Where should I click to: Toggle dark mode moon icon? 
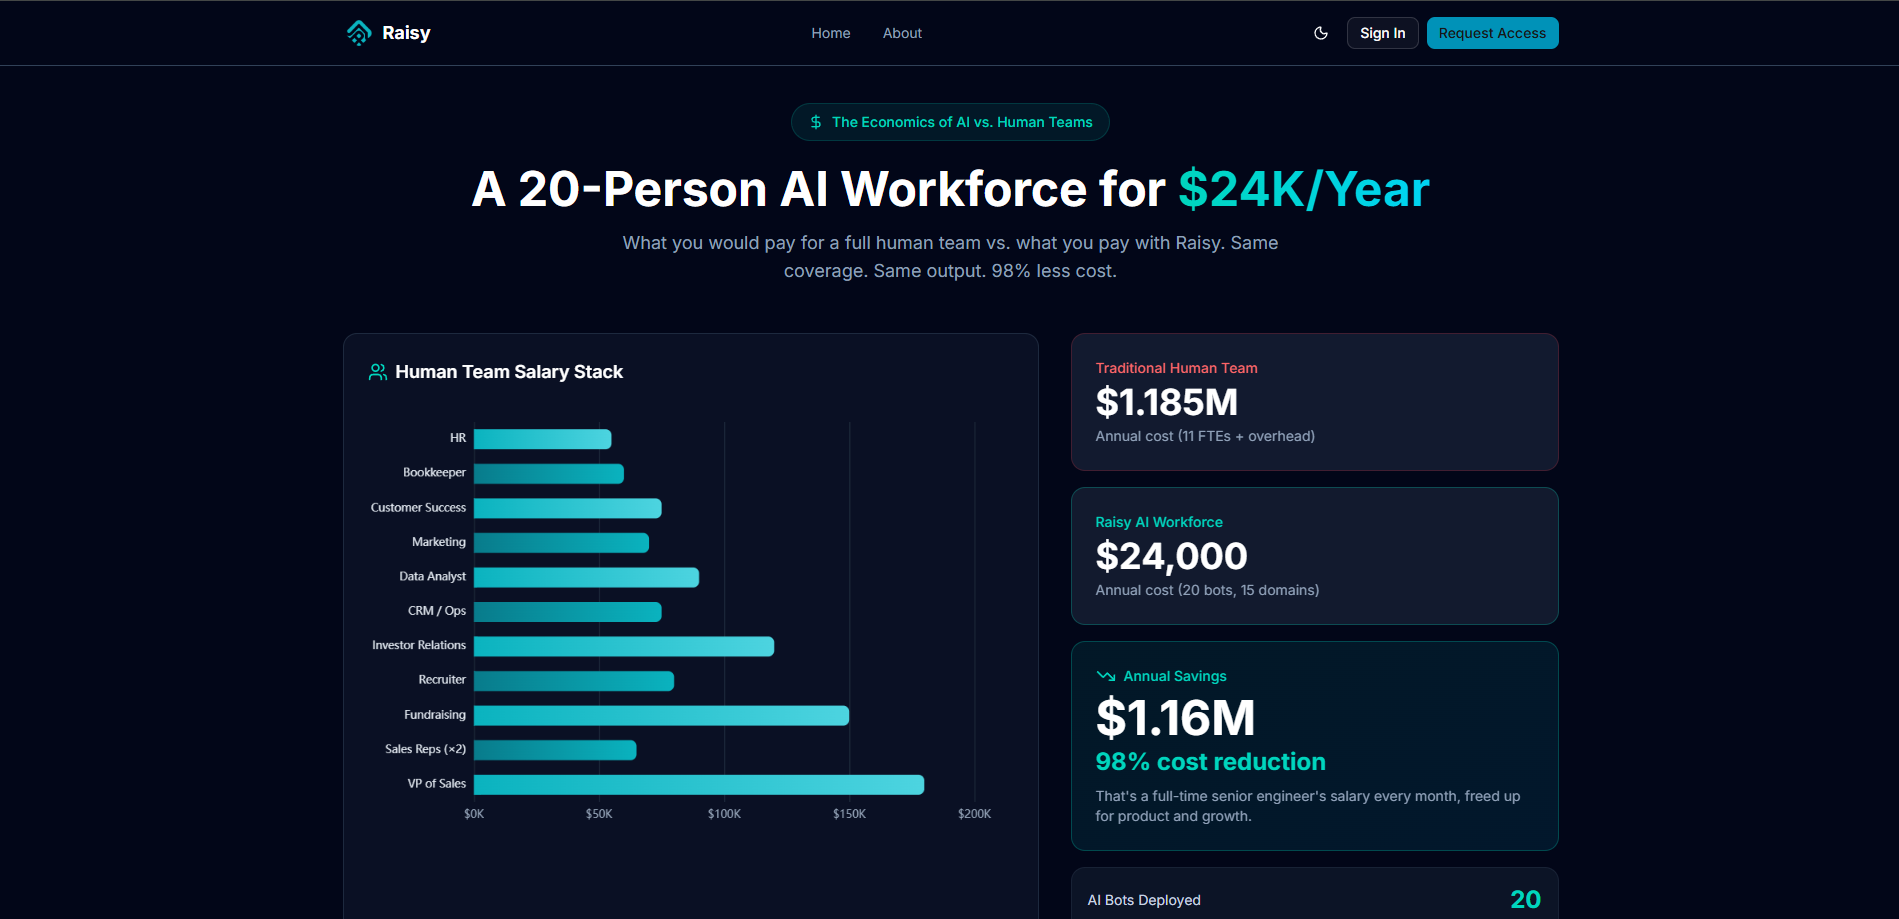[x=1321, y=33]
